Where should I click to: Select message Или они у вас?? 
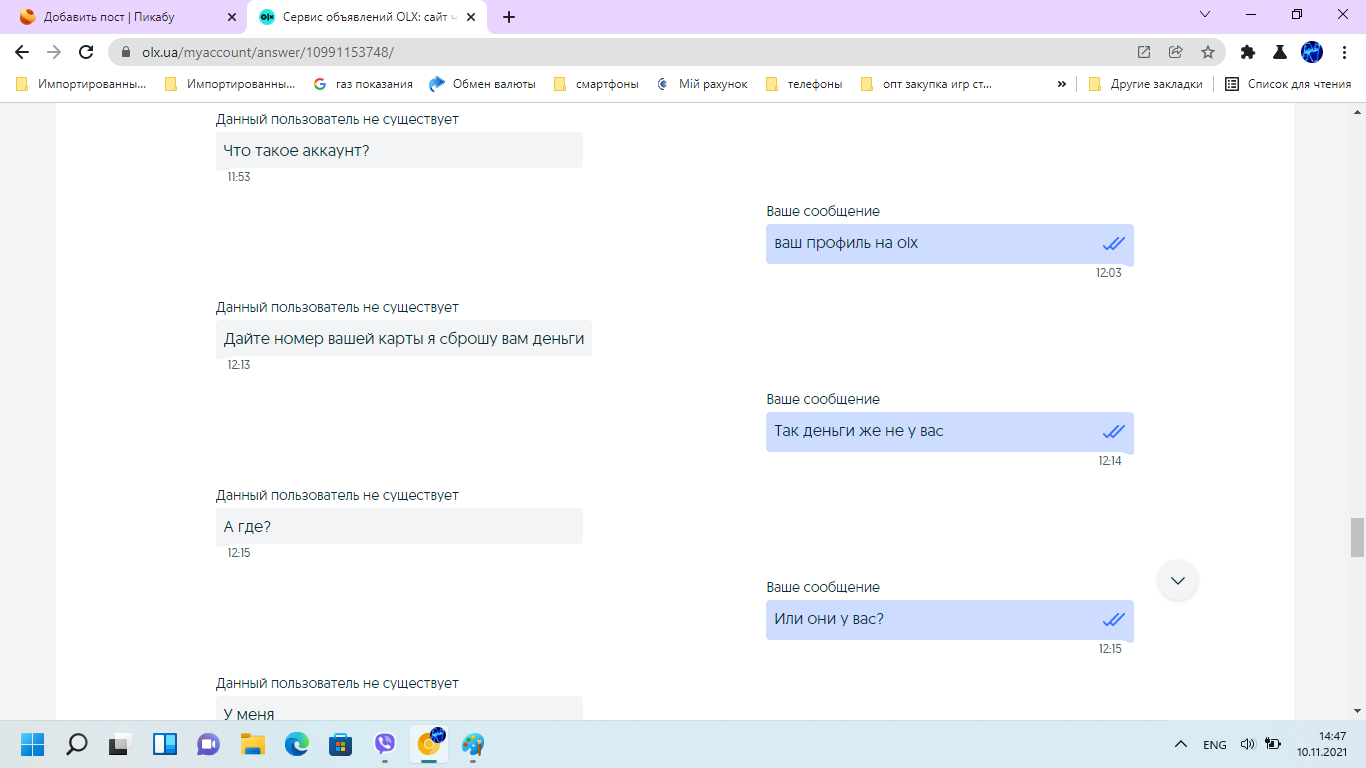tap(950, 620)
